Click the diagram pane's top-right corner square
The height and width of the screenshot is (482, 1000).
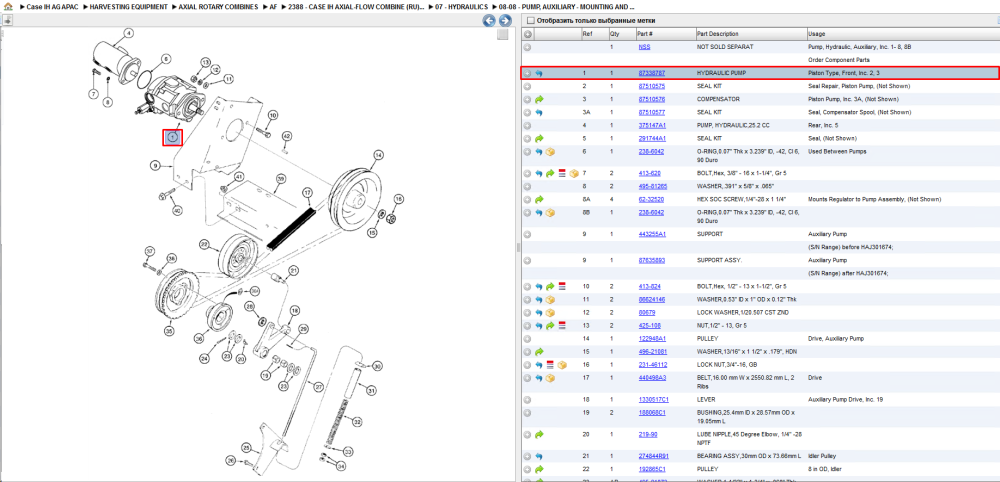tap(503, 34)
